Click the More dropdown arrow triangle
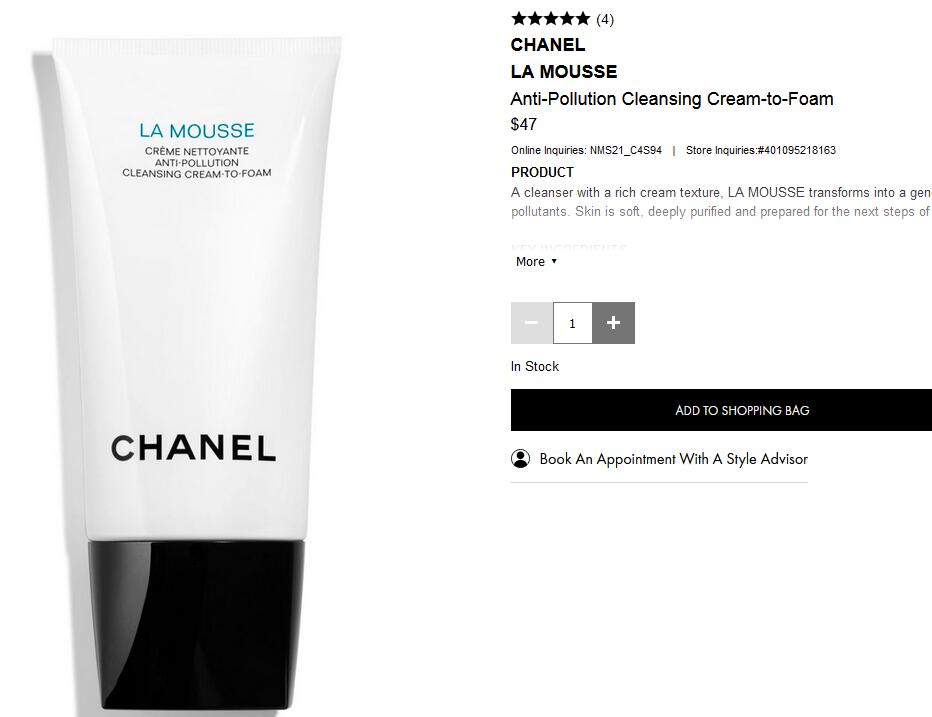This screenshot has width=932, height=717. (x=554, y=261)
